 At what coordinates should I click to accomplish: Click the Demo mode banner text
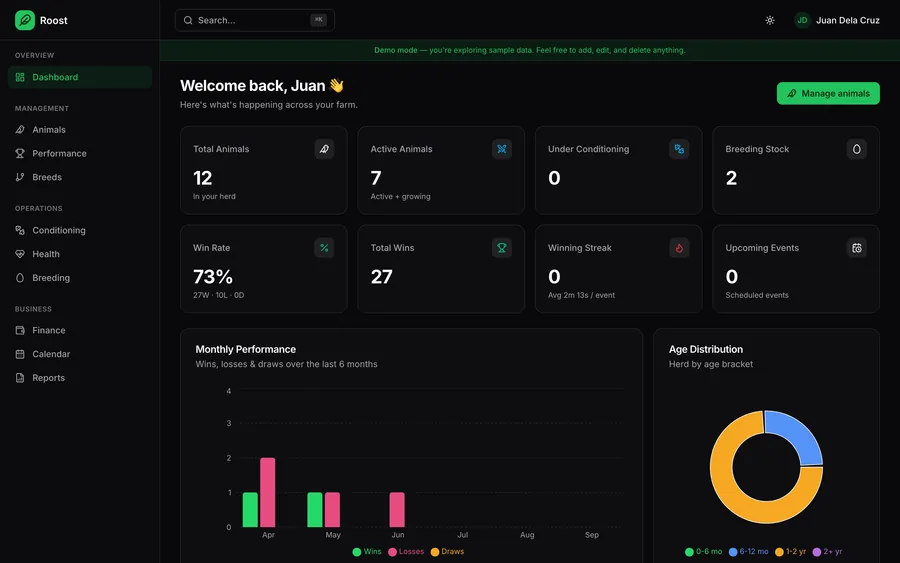pos(529,50)
